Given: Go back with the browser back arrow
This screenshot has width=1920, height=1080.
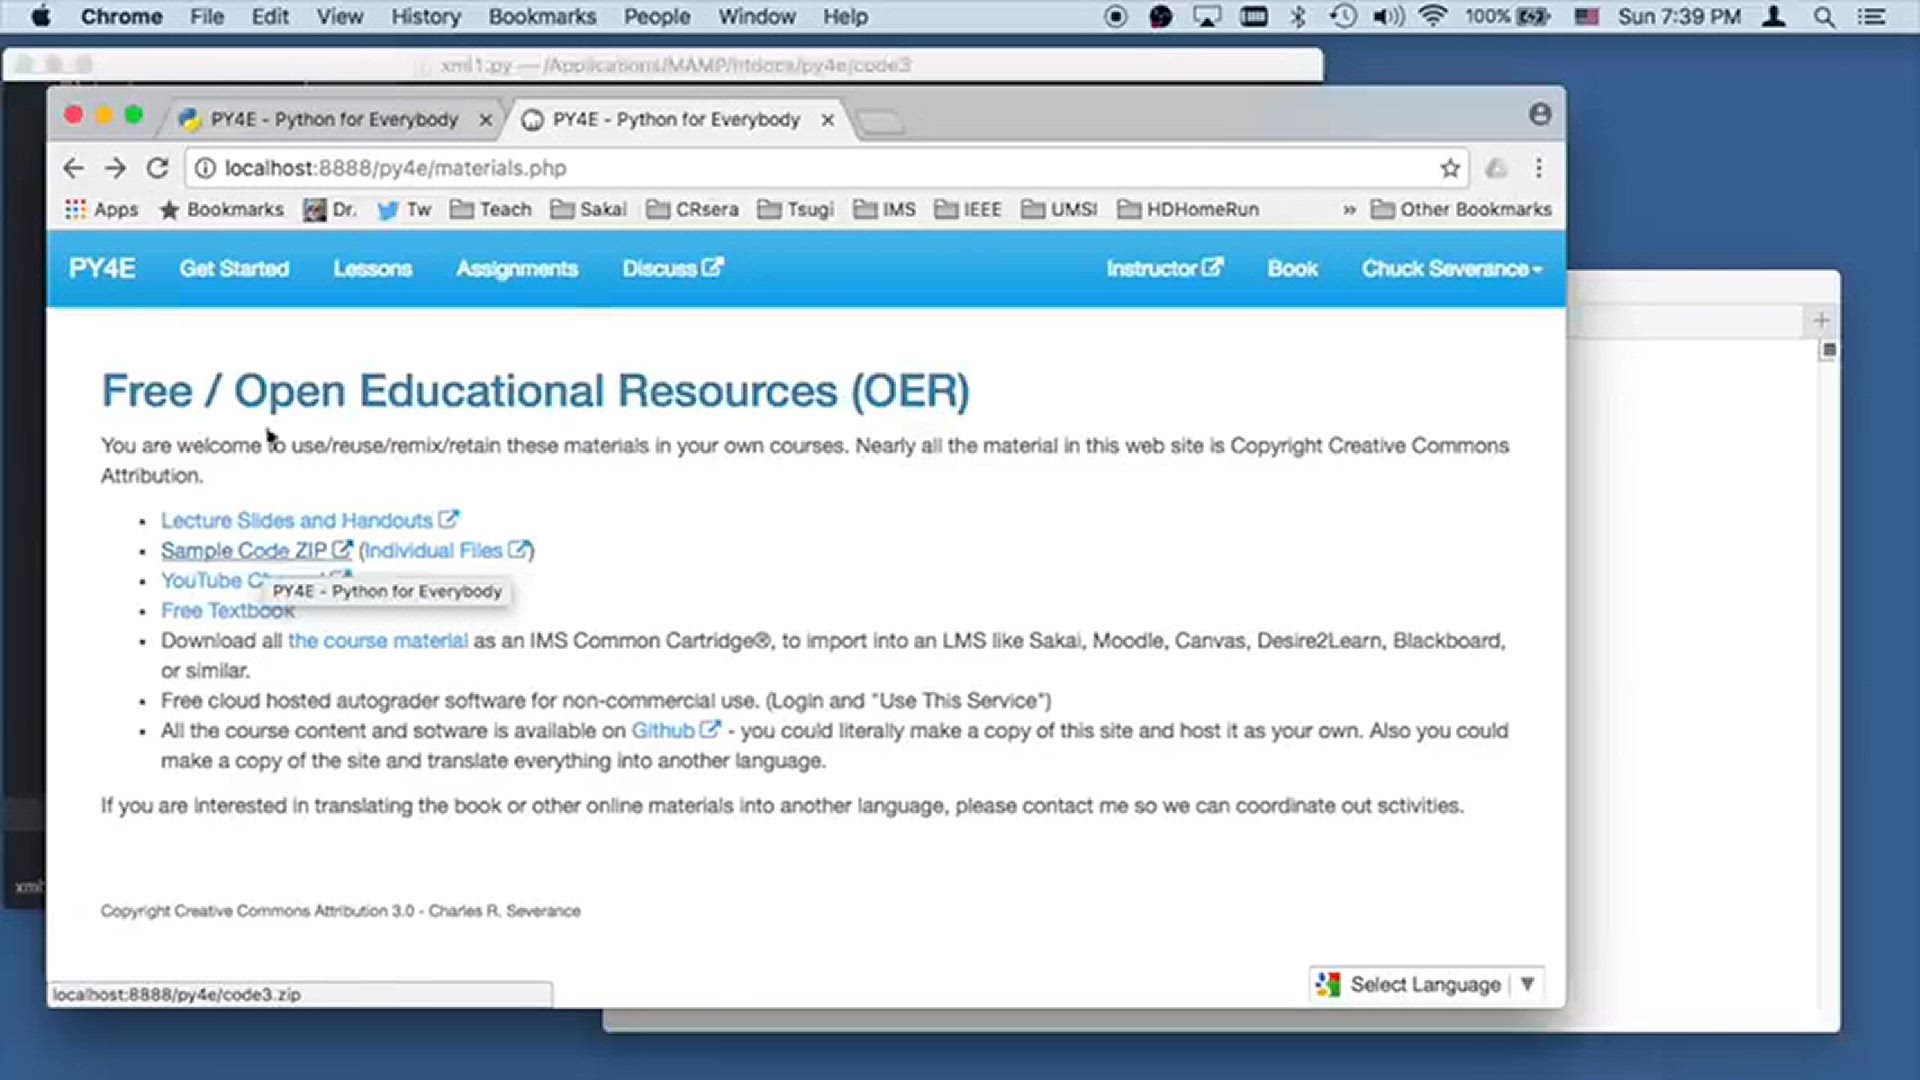Looking at the screenshot, I should pos(73,168).
